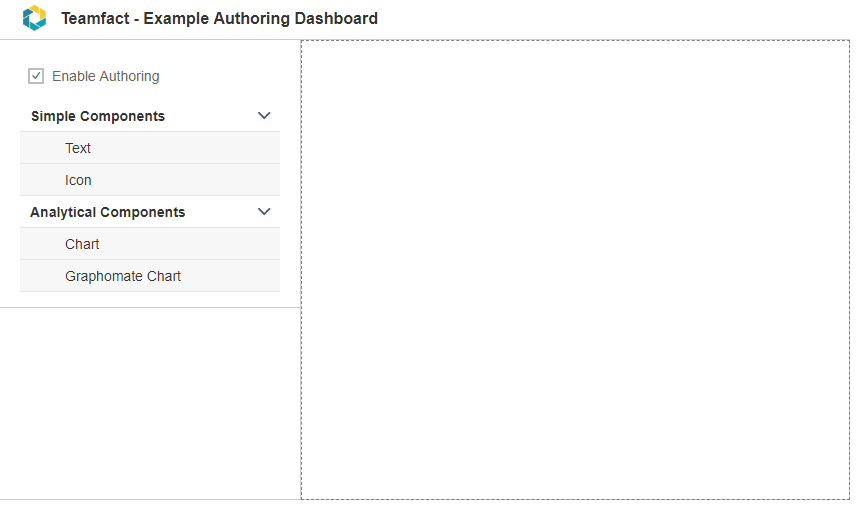Click the blank row area right of Chart item

point(190,244)
